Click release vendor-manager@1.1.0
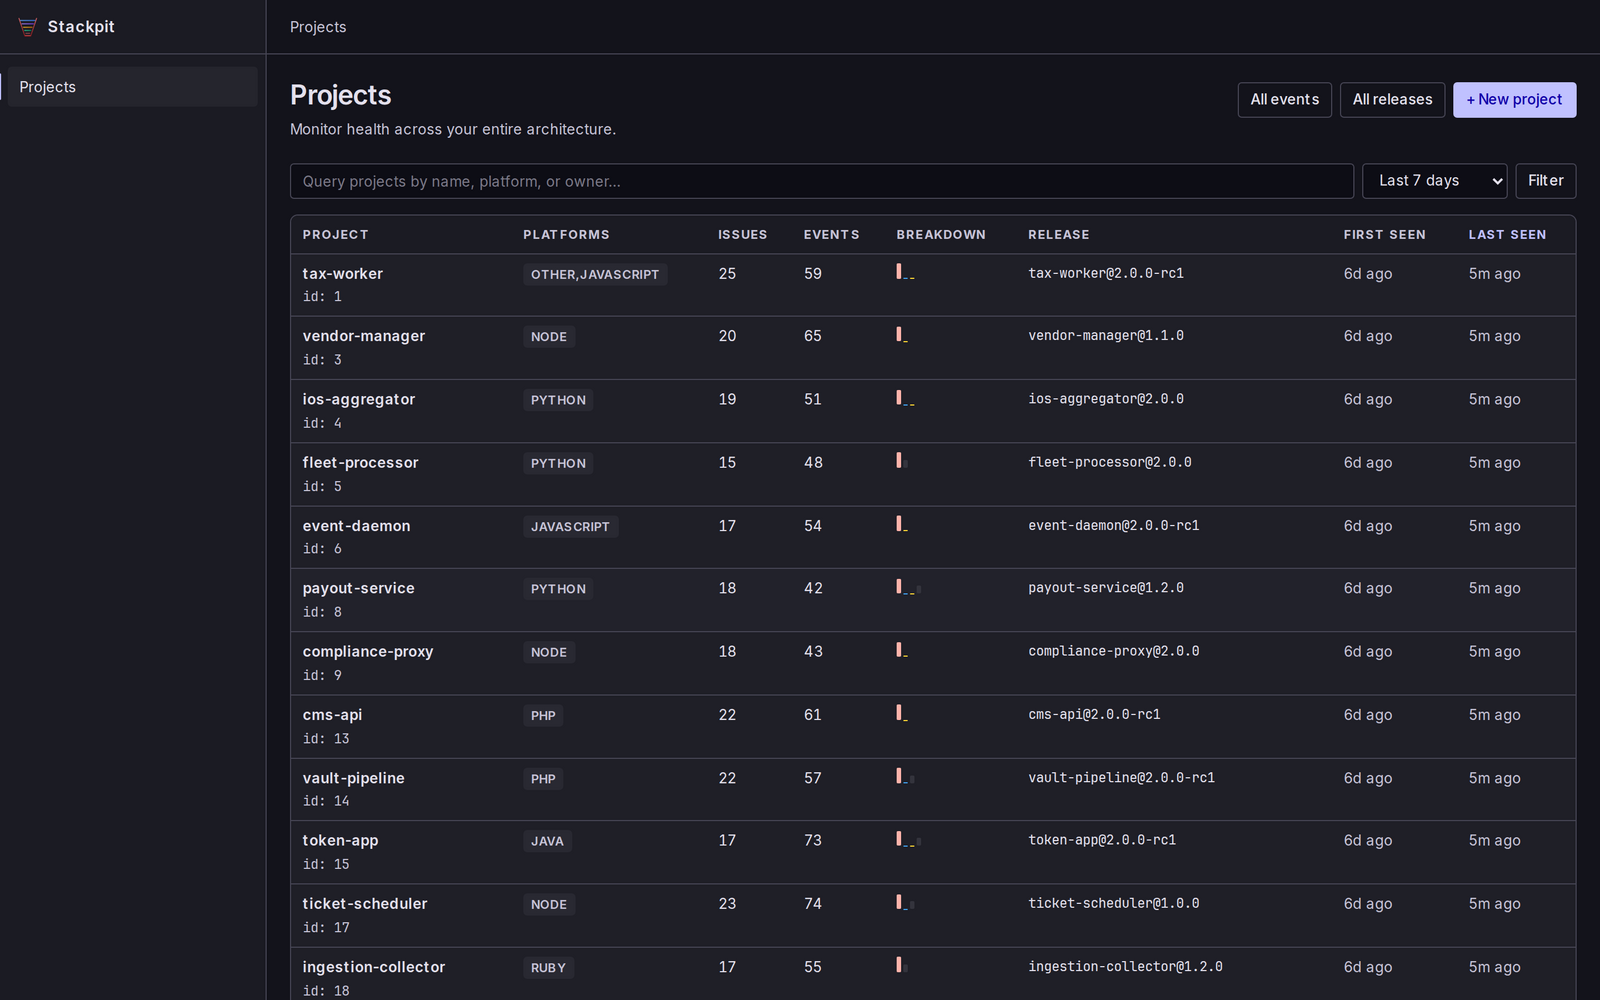Screen dimensions: 1600x1000 click(1106, 336)
